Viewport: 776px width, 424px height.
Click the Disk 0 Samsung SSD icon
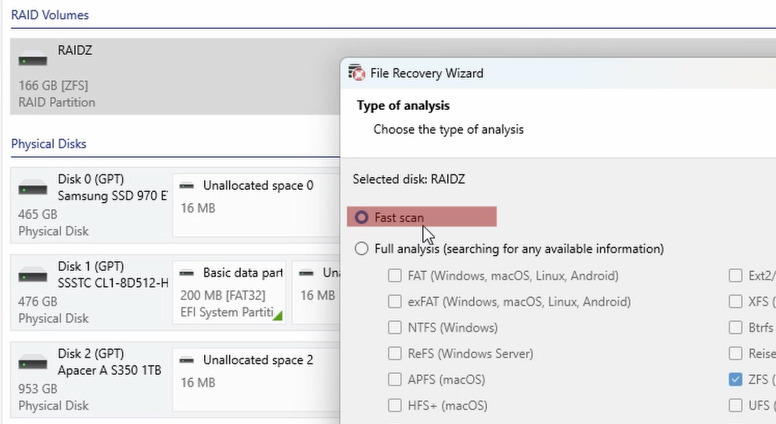tap(33, 188)
